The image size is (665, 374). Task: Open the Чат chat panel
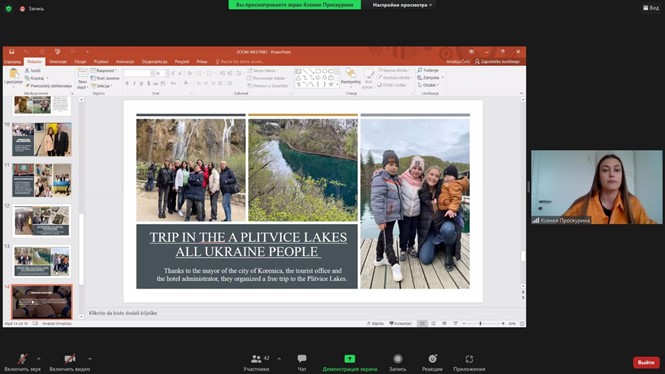coord(302,363)
